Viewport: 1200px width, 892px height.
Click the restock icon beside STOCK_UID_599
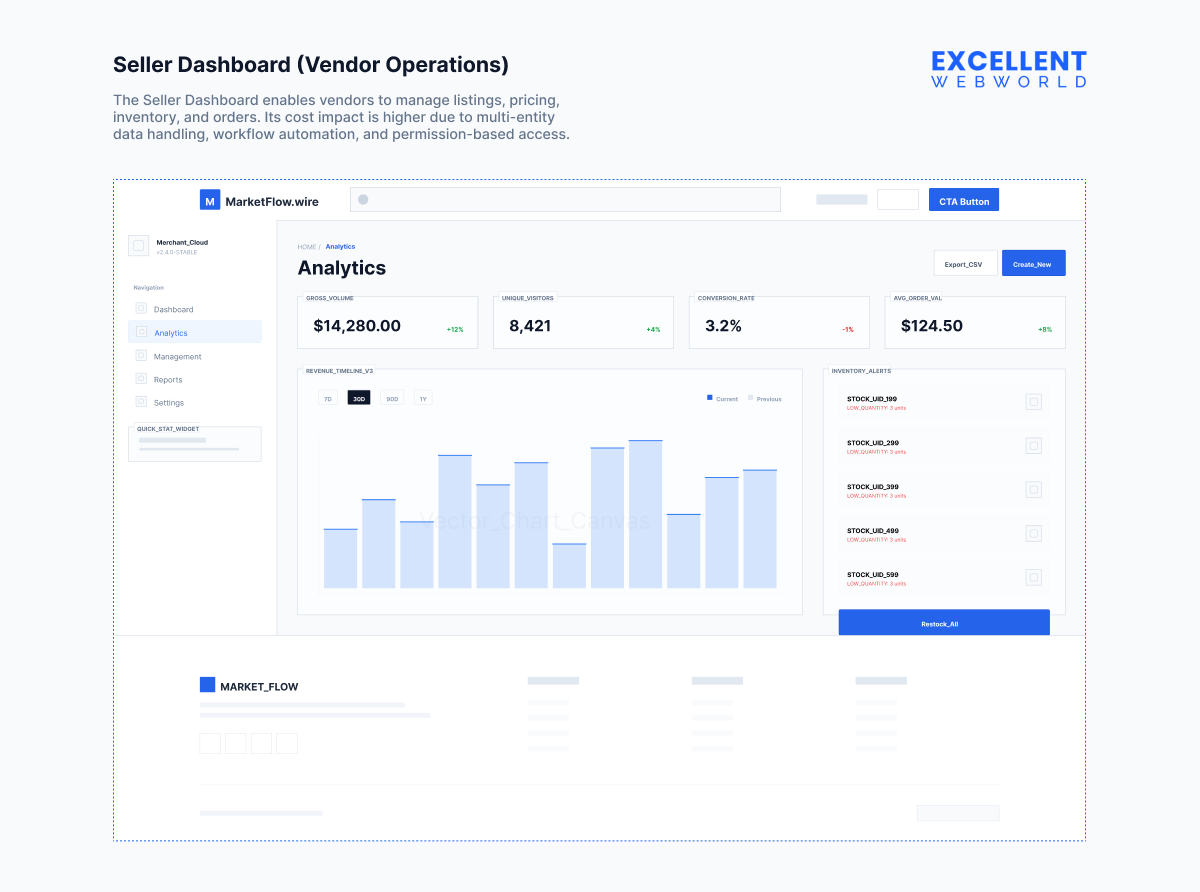point(1033,577)
